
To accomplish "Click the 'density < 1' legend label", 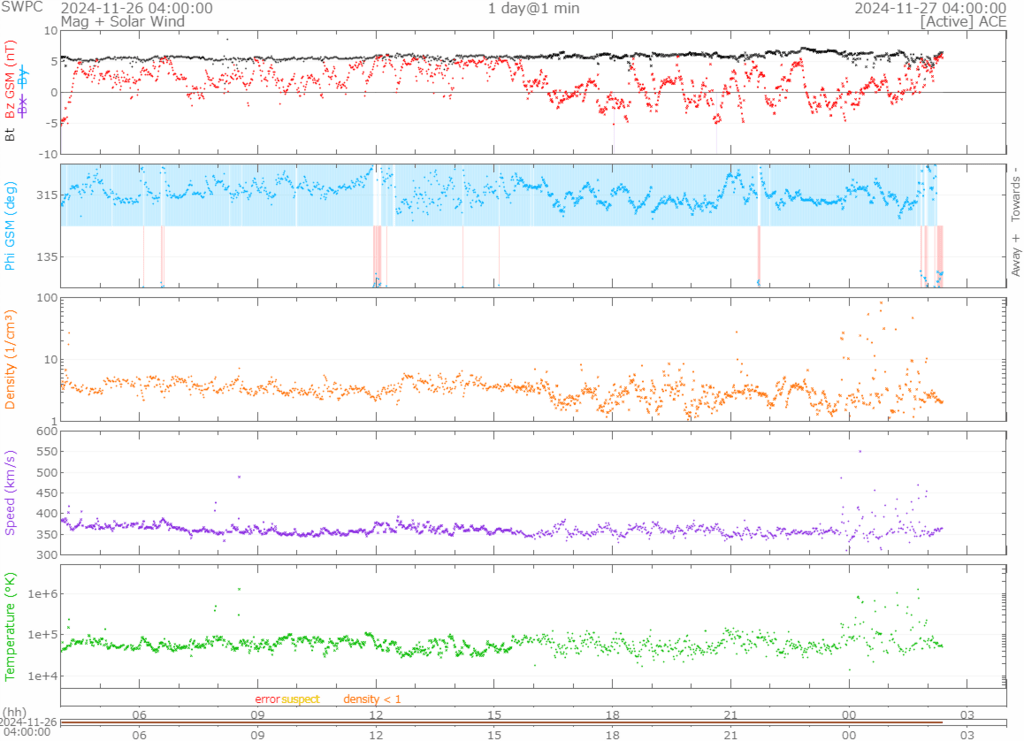I will 372,699.
